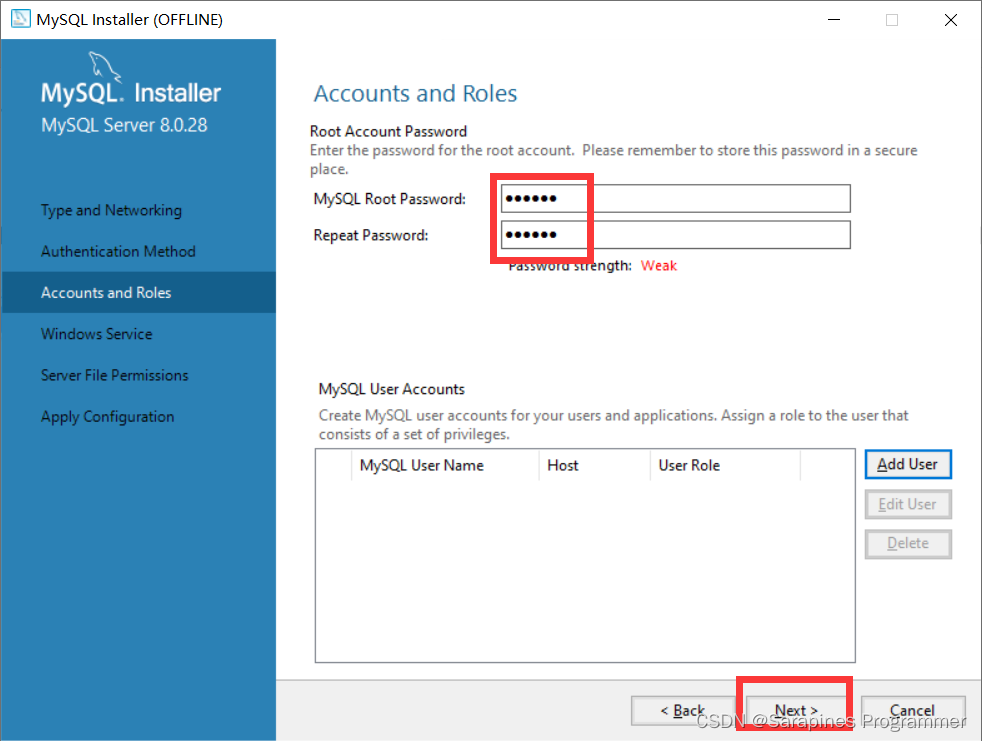Click the Back button

point(684,710)
